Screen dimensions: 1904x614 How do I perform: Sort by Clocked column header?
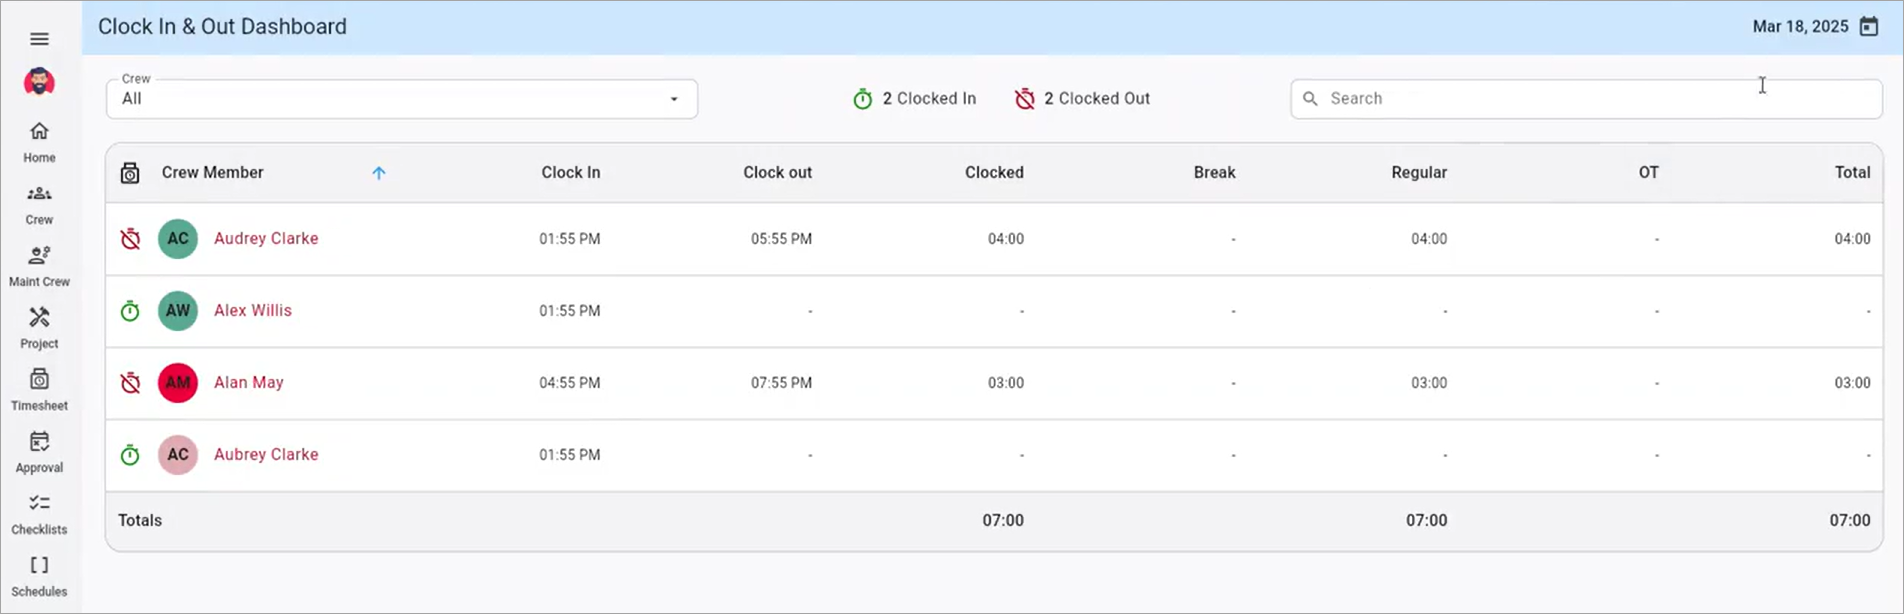pyautogui.click(x=994, y=173)
